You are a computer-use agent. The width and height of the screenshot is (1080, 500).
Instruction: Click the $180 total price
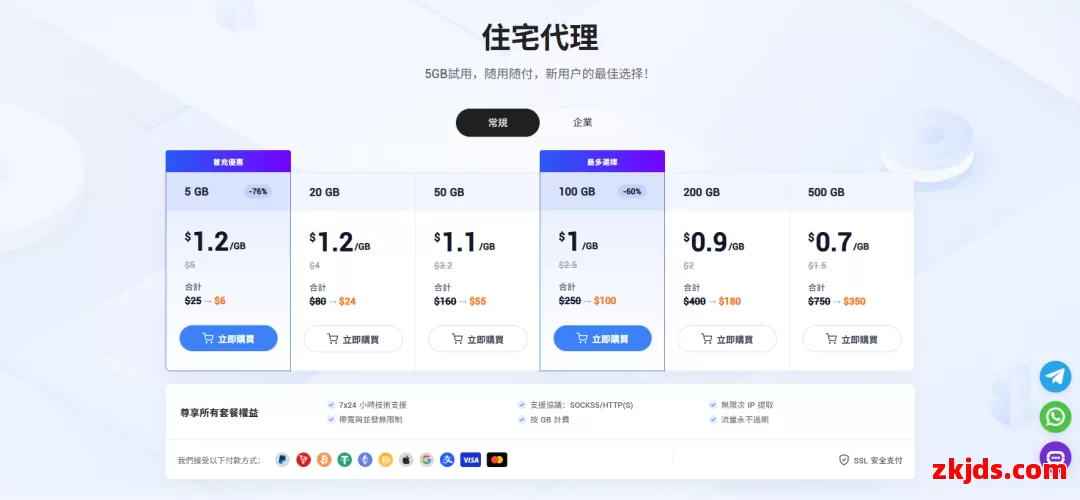click(729, 301)
